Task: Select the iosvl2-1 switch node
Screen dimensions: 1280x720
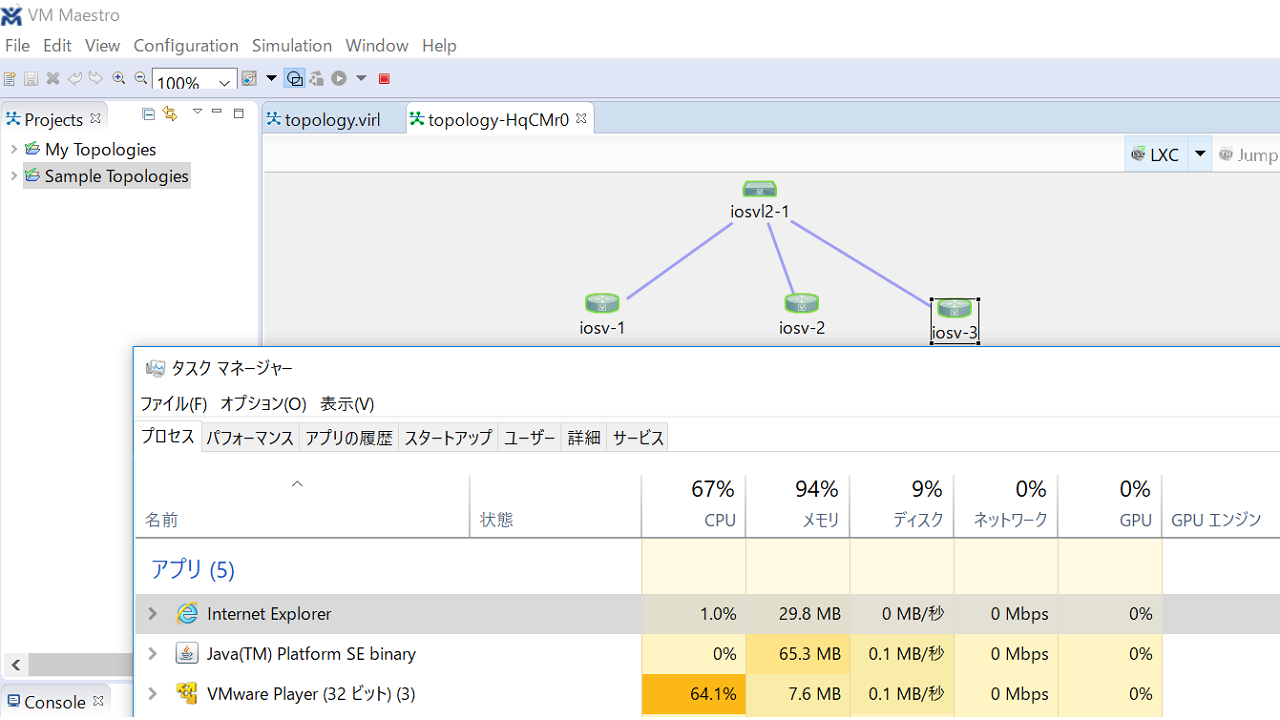Action: (760, 200)
